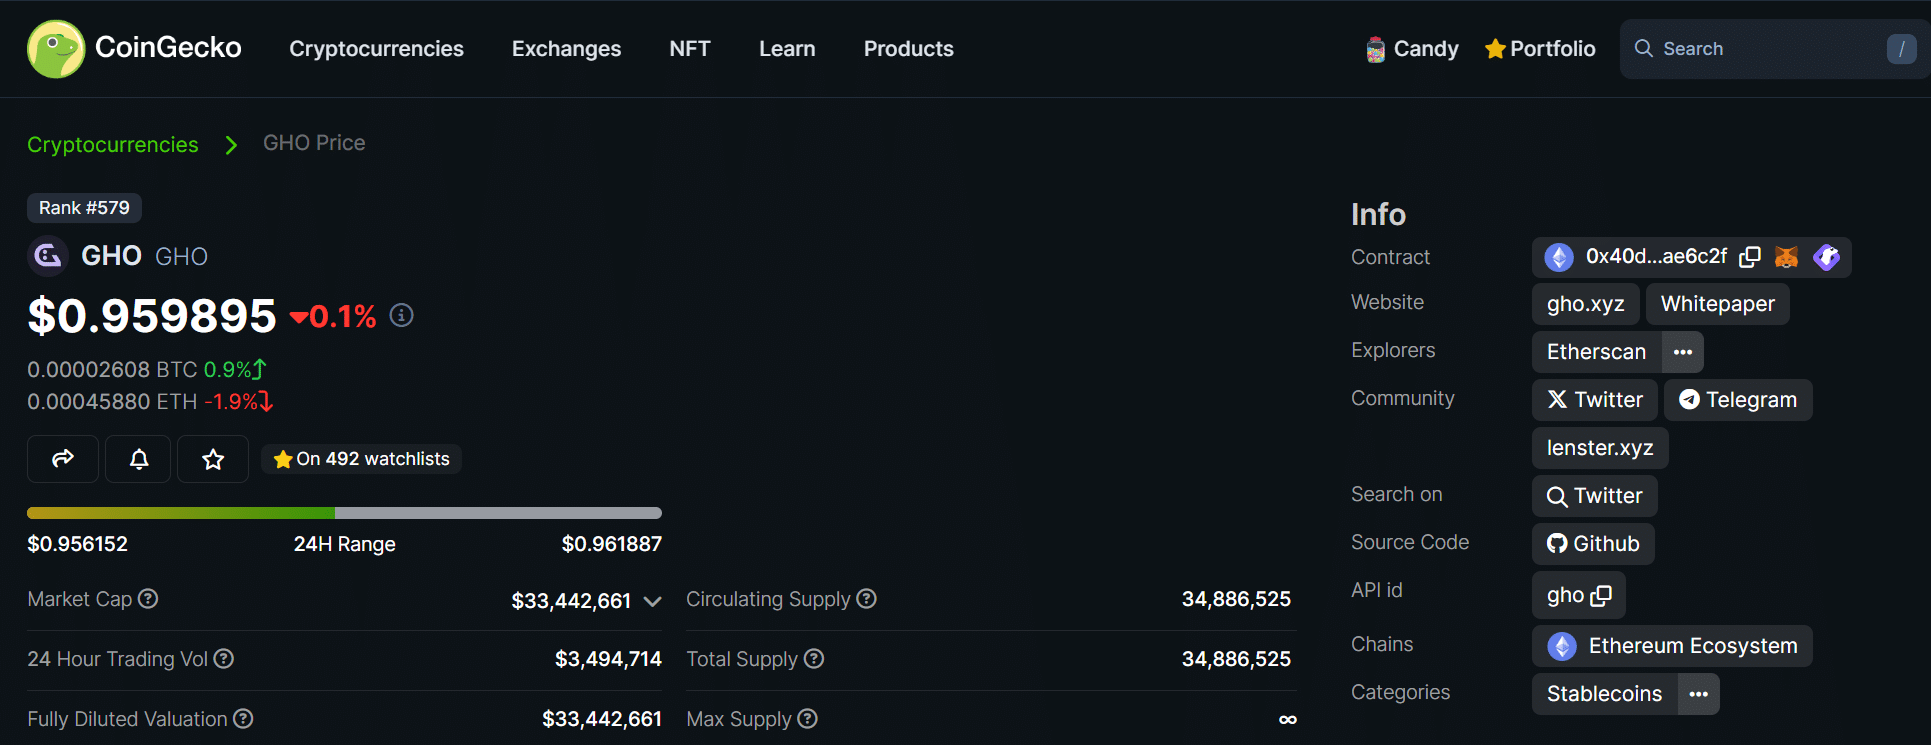This screenshot has width=1931, height=745.
Task: Open the Total Supply help icon
Action: [814, 659]
